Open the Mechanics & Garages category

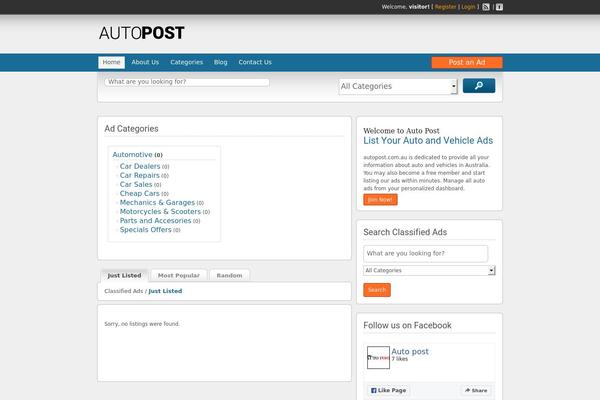coord(157,202)
